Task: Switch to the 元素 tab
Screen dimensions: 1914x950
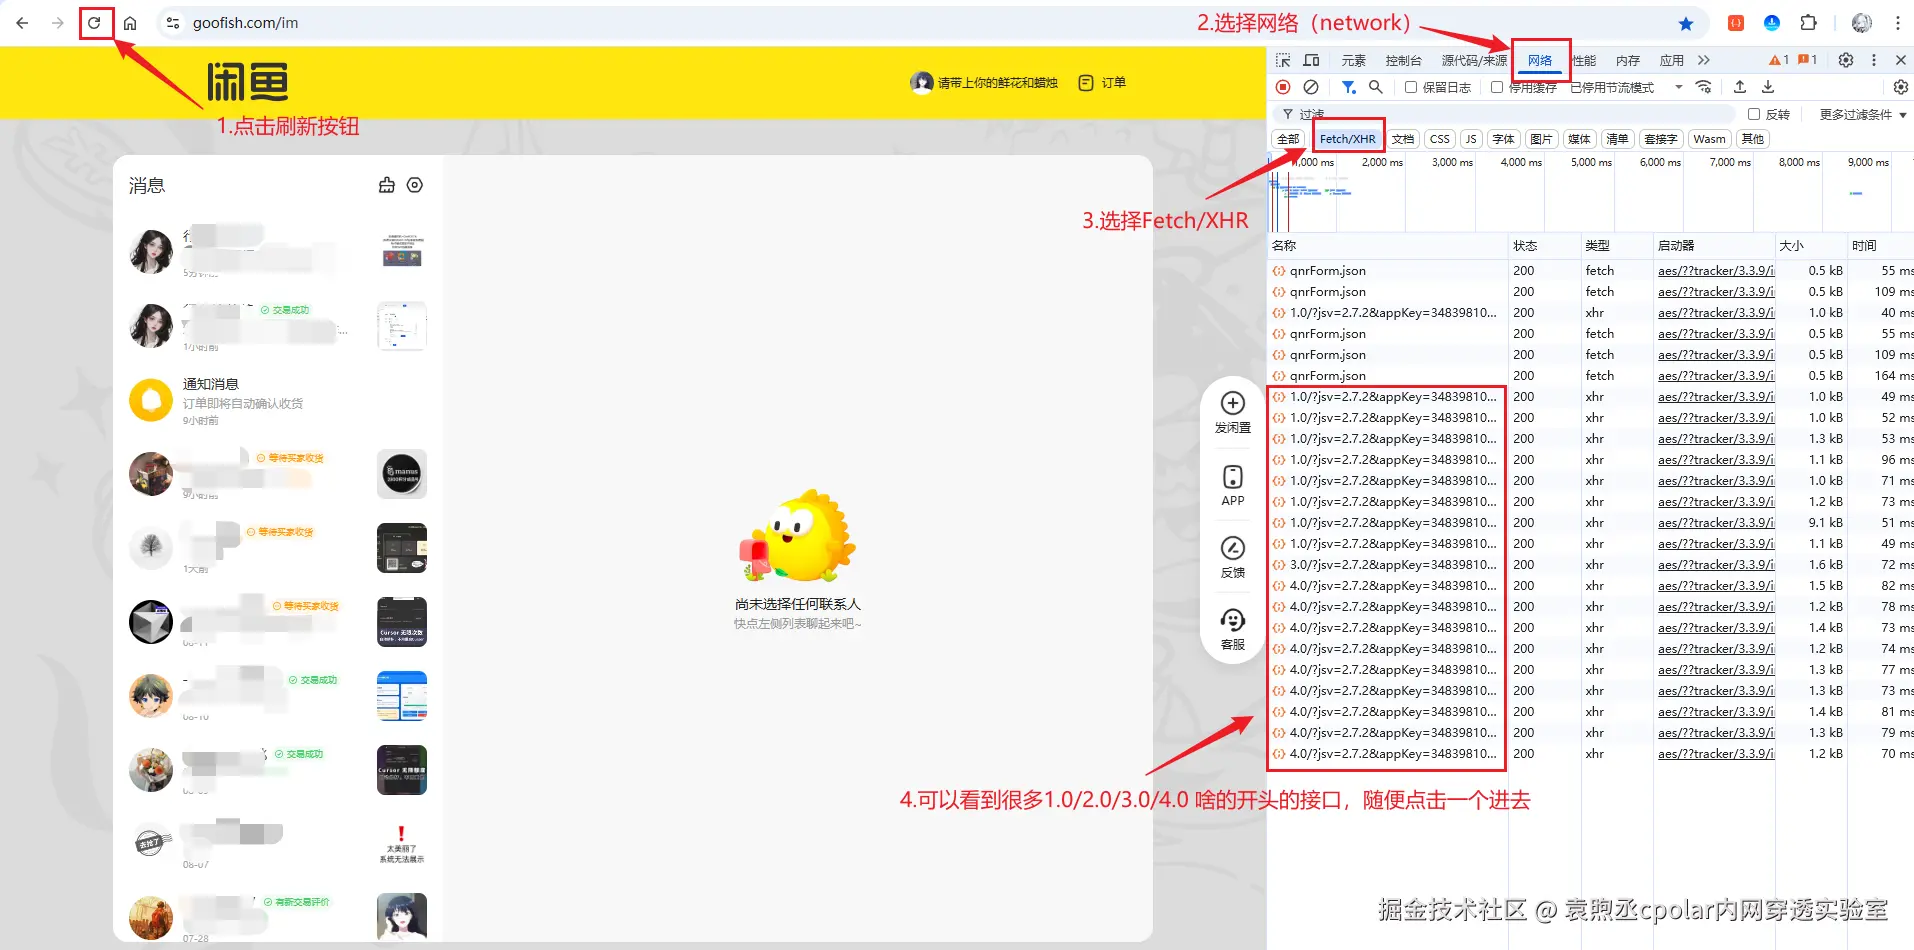Action: click(x=1354, y=60)
